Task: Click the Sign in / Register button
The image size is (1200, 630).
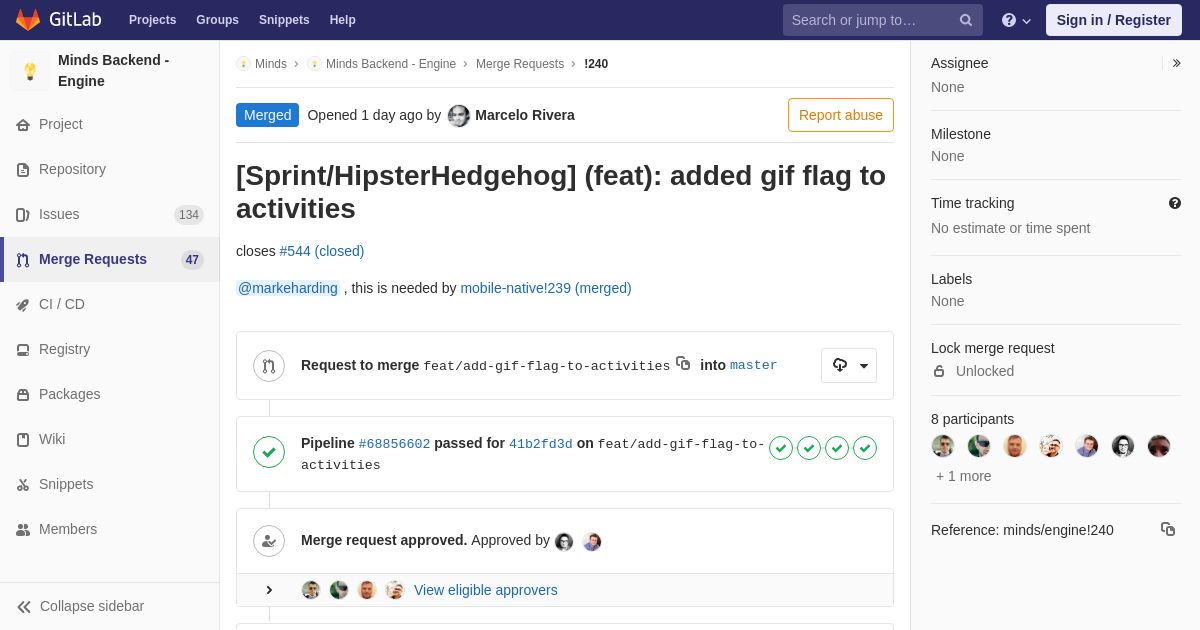Action: pos(1114,20)
